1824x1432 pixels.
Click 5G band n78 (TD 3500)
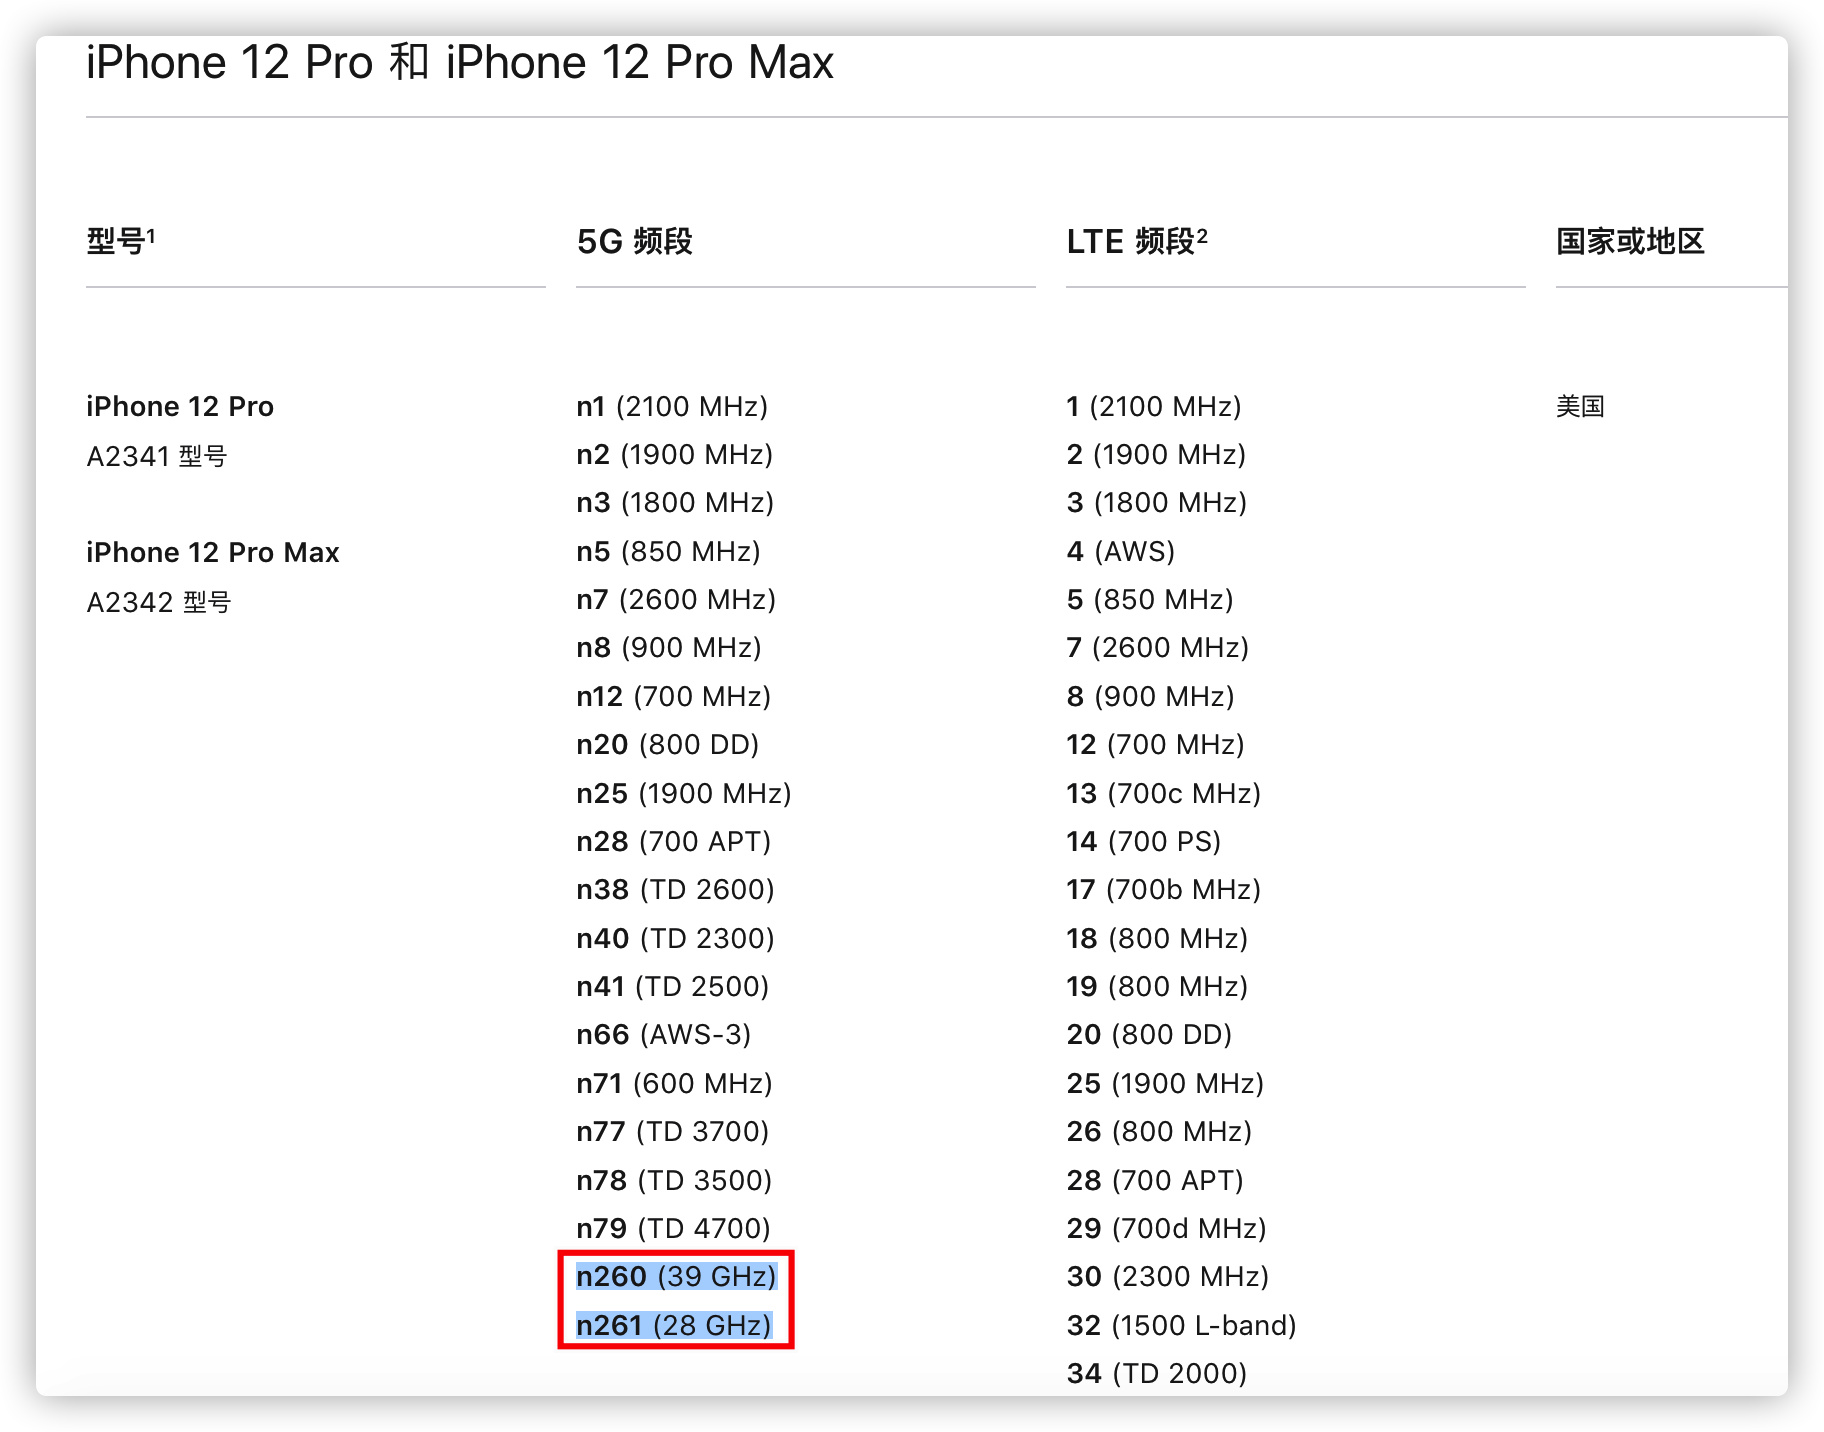(x=674, y=1180)
